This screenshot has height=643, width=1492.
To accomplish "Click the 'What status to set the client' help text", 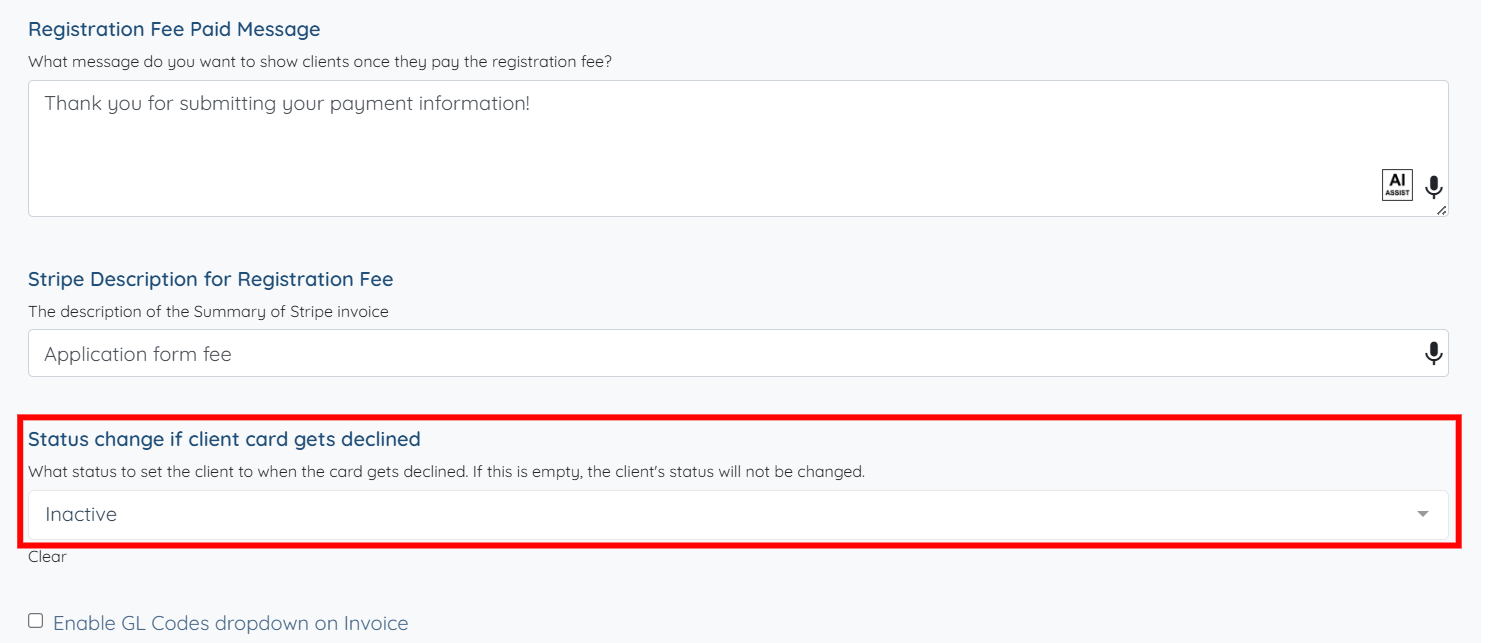I will (x=446, y=472).
